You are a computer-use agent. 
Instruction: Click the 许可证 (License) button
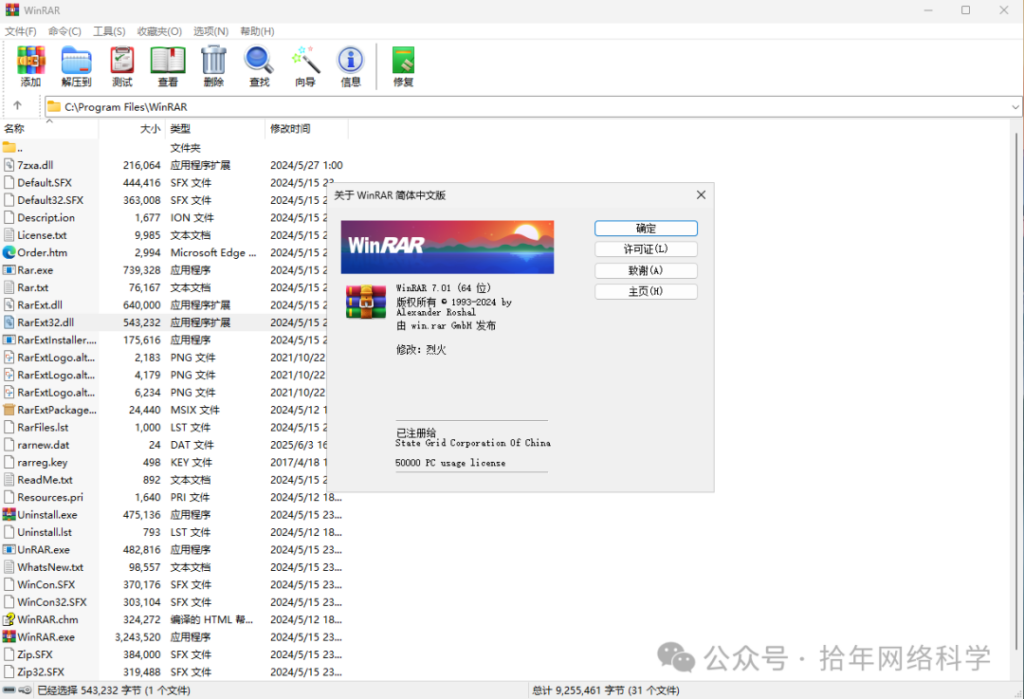click(645, 249)
